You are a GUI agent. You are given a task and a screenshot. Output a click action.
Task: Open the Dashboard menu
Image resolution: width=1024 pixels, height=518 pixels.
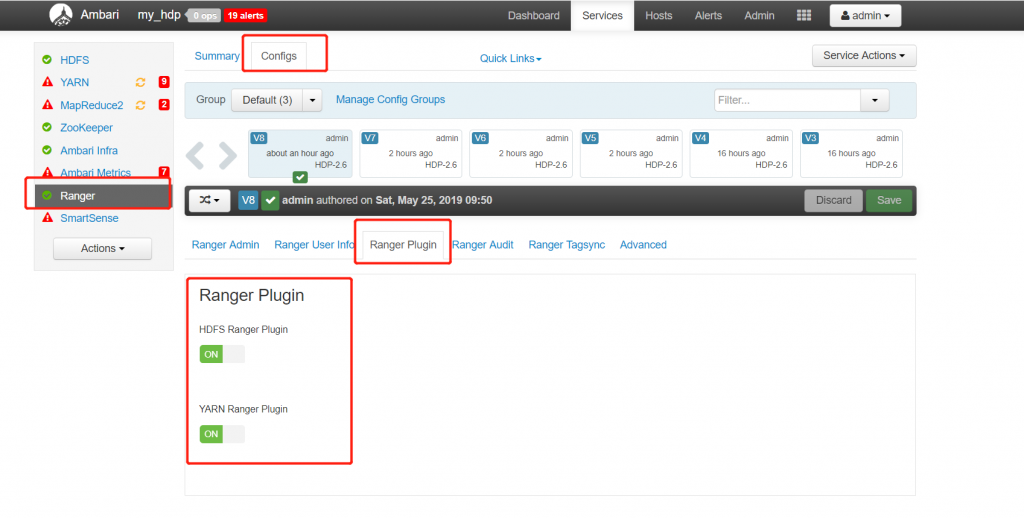click(534, 16)
